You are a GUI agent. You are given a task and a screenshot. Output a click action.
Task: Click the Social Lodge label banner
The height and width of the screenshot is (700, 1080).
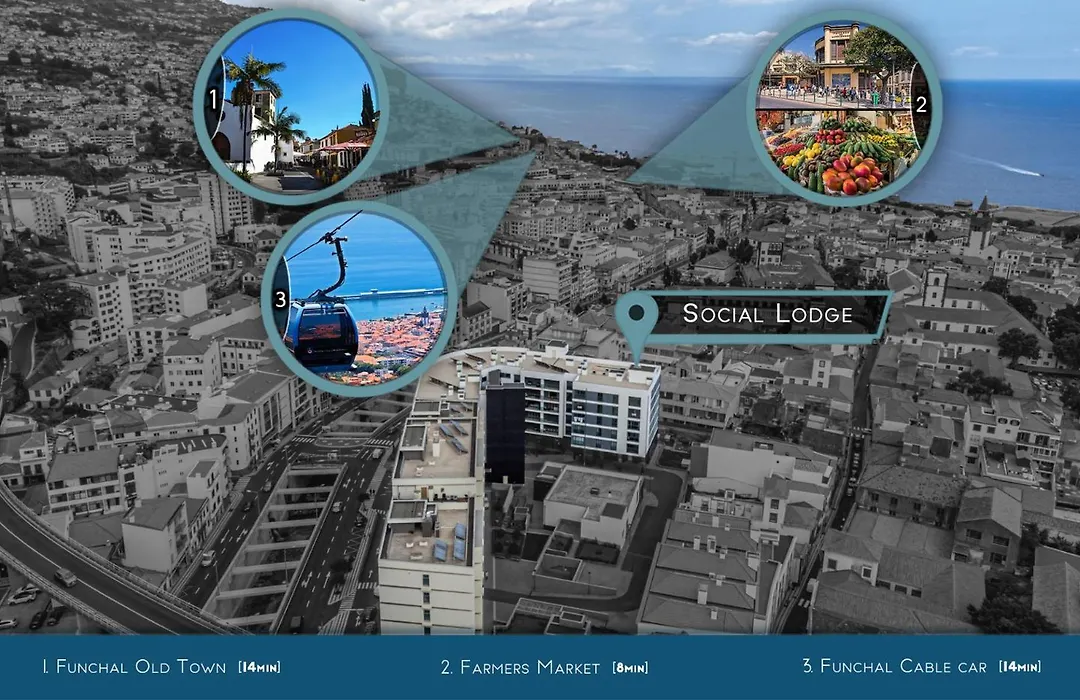tap(767, 313)
